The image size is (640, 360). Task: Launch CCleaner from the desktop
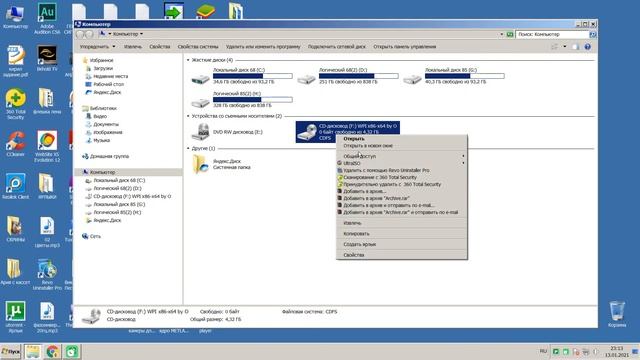click(x=16, y=144)
